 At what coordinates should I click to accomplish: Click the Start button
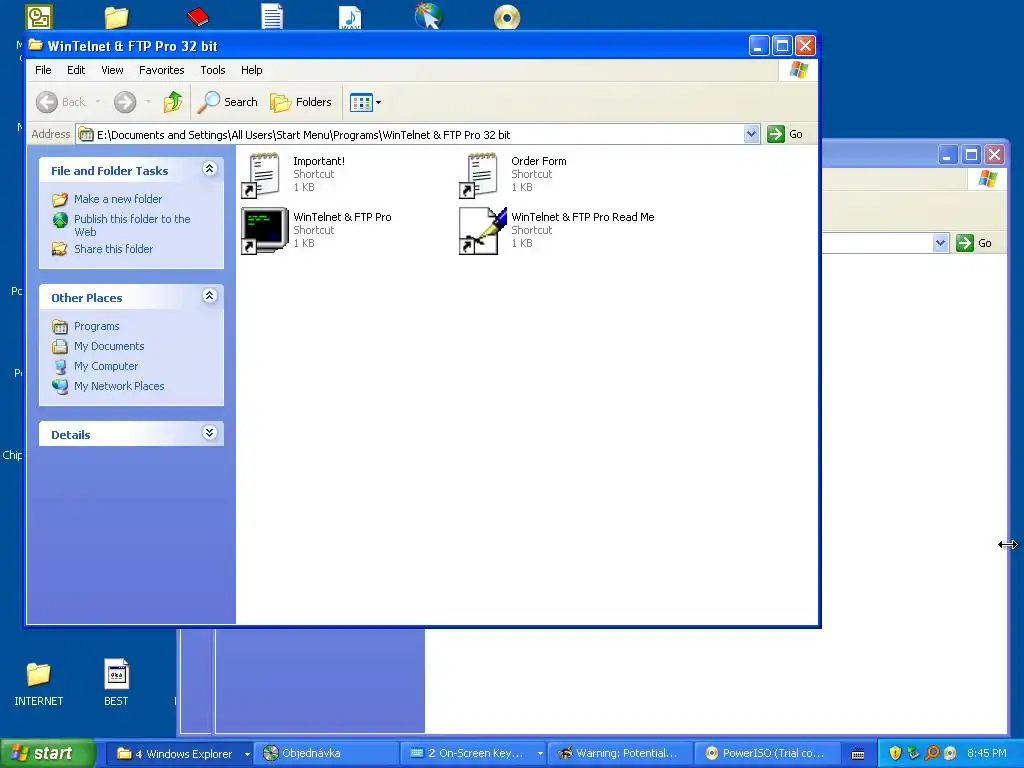(x=48, y=754)
